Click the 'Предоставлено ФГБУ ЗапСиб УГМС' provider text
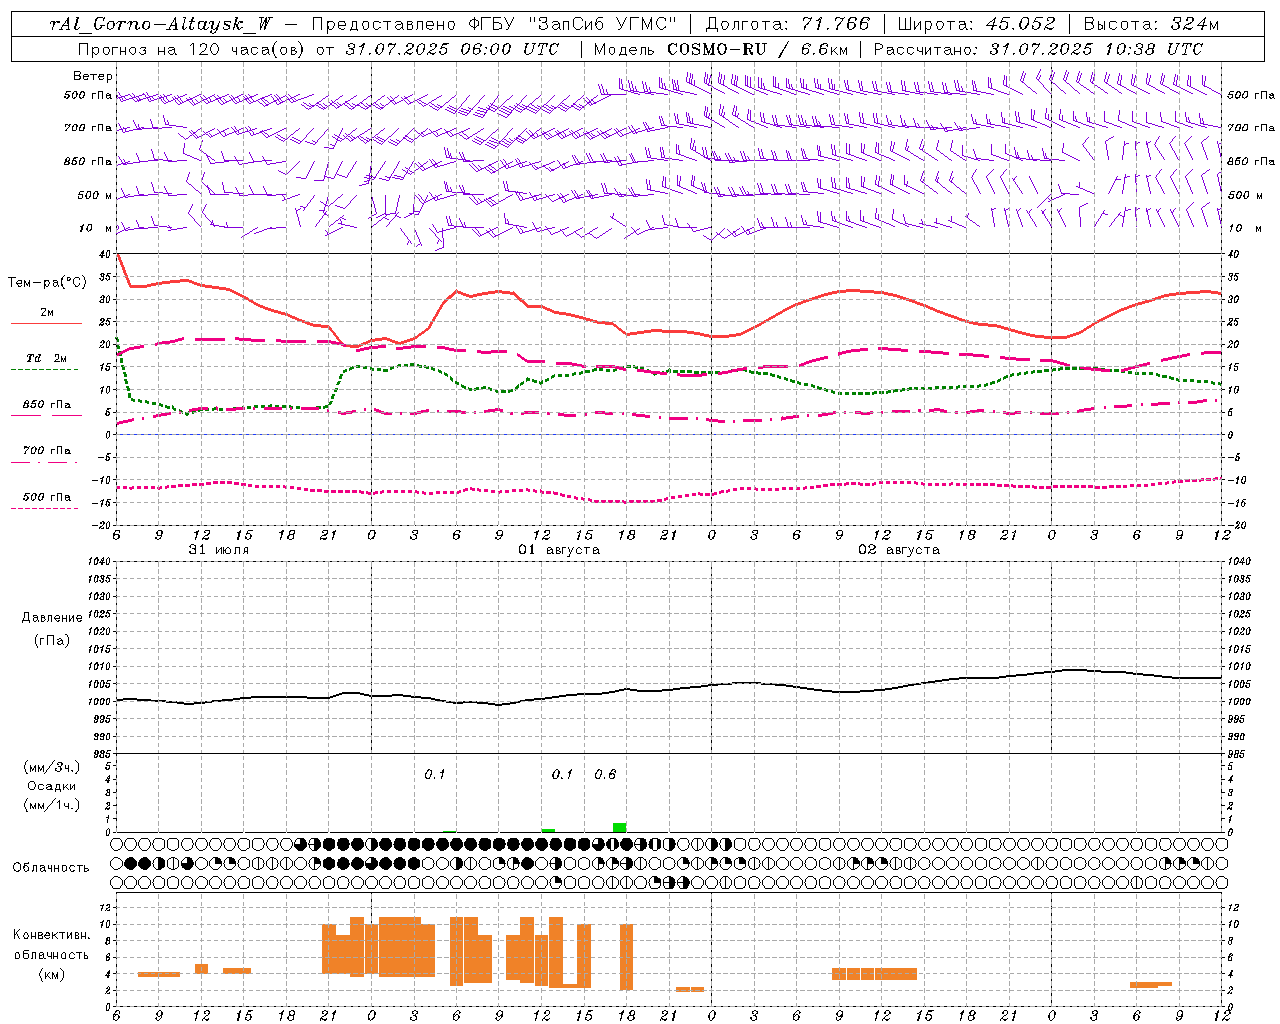The image size is (1280, 1024). pyautogui.click(x=495, y=24)
